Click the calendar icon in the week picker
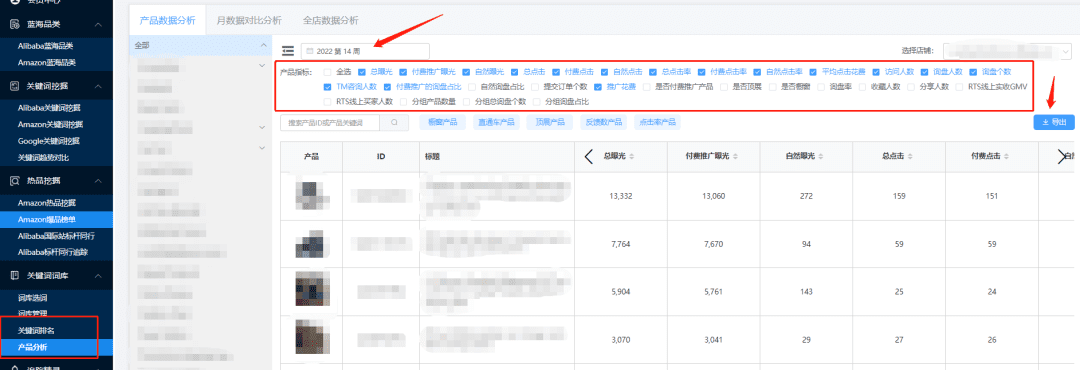Viewport: 1080px width, 370px height. (x=309, y=51)
